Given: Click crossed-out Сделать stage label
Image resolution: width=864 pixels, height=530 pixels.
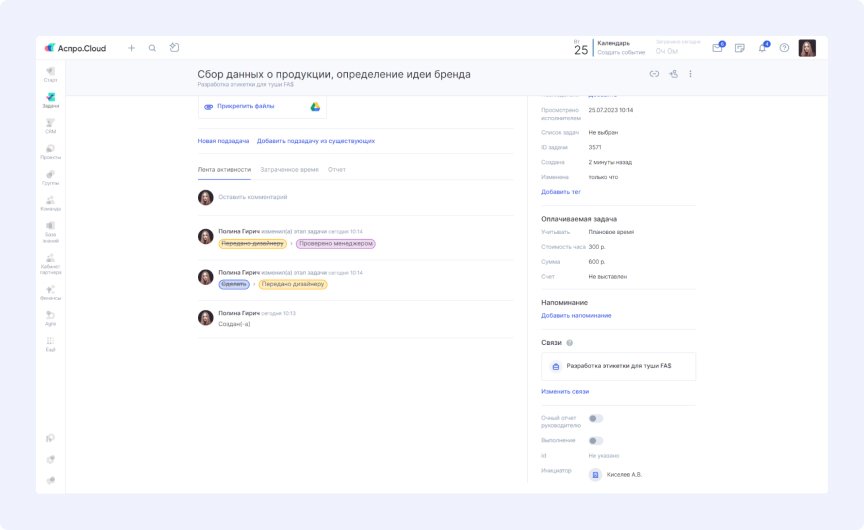Looking at the screenshot, I should pyautogui.click(x=234, y=284).
